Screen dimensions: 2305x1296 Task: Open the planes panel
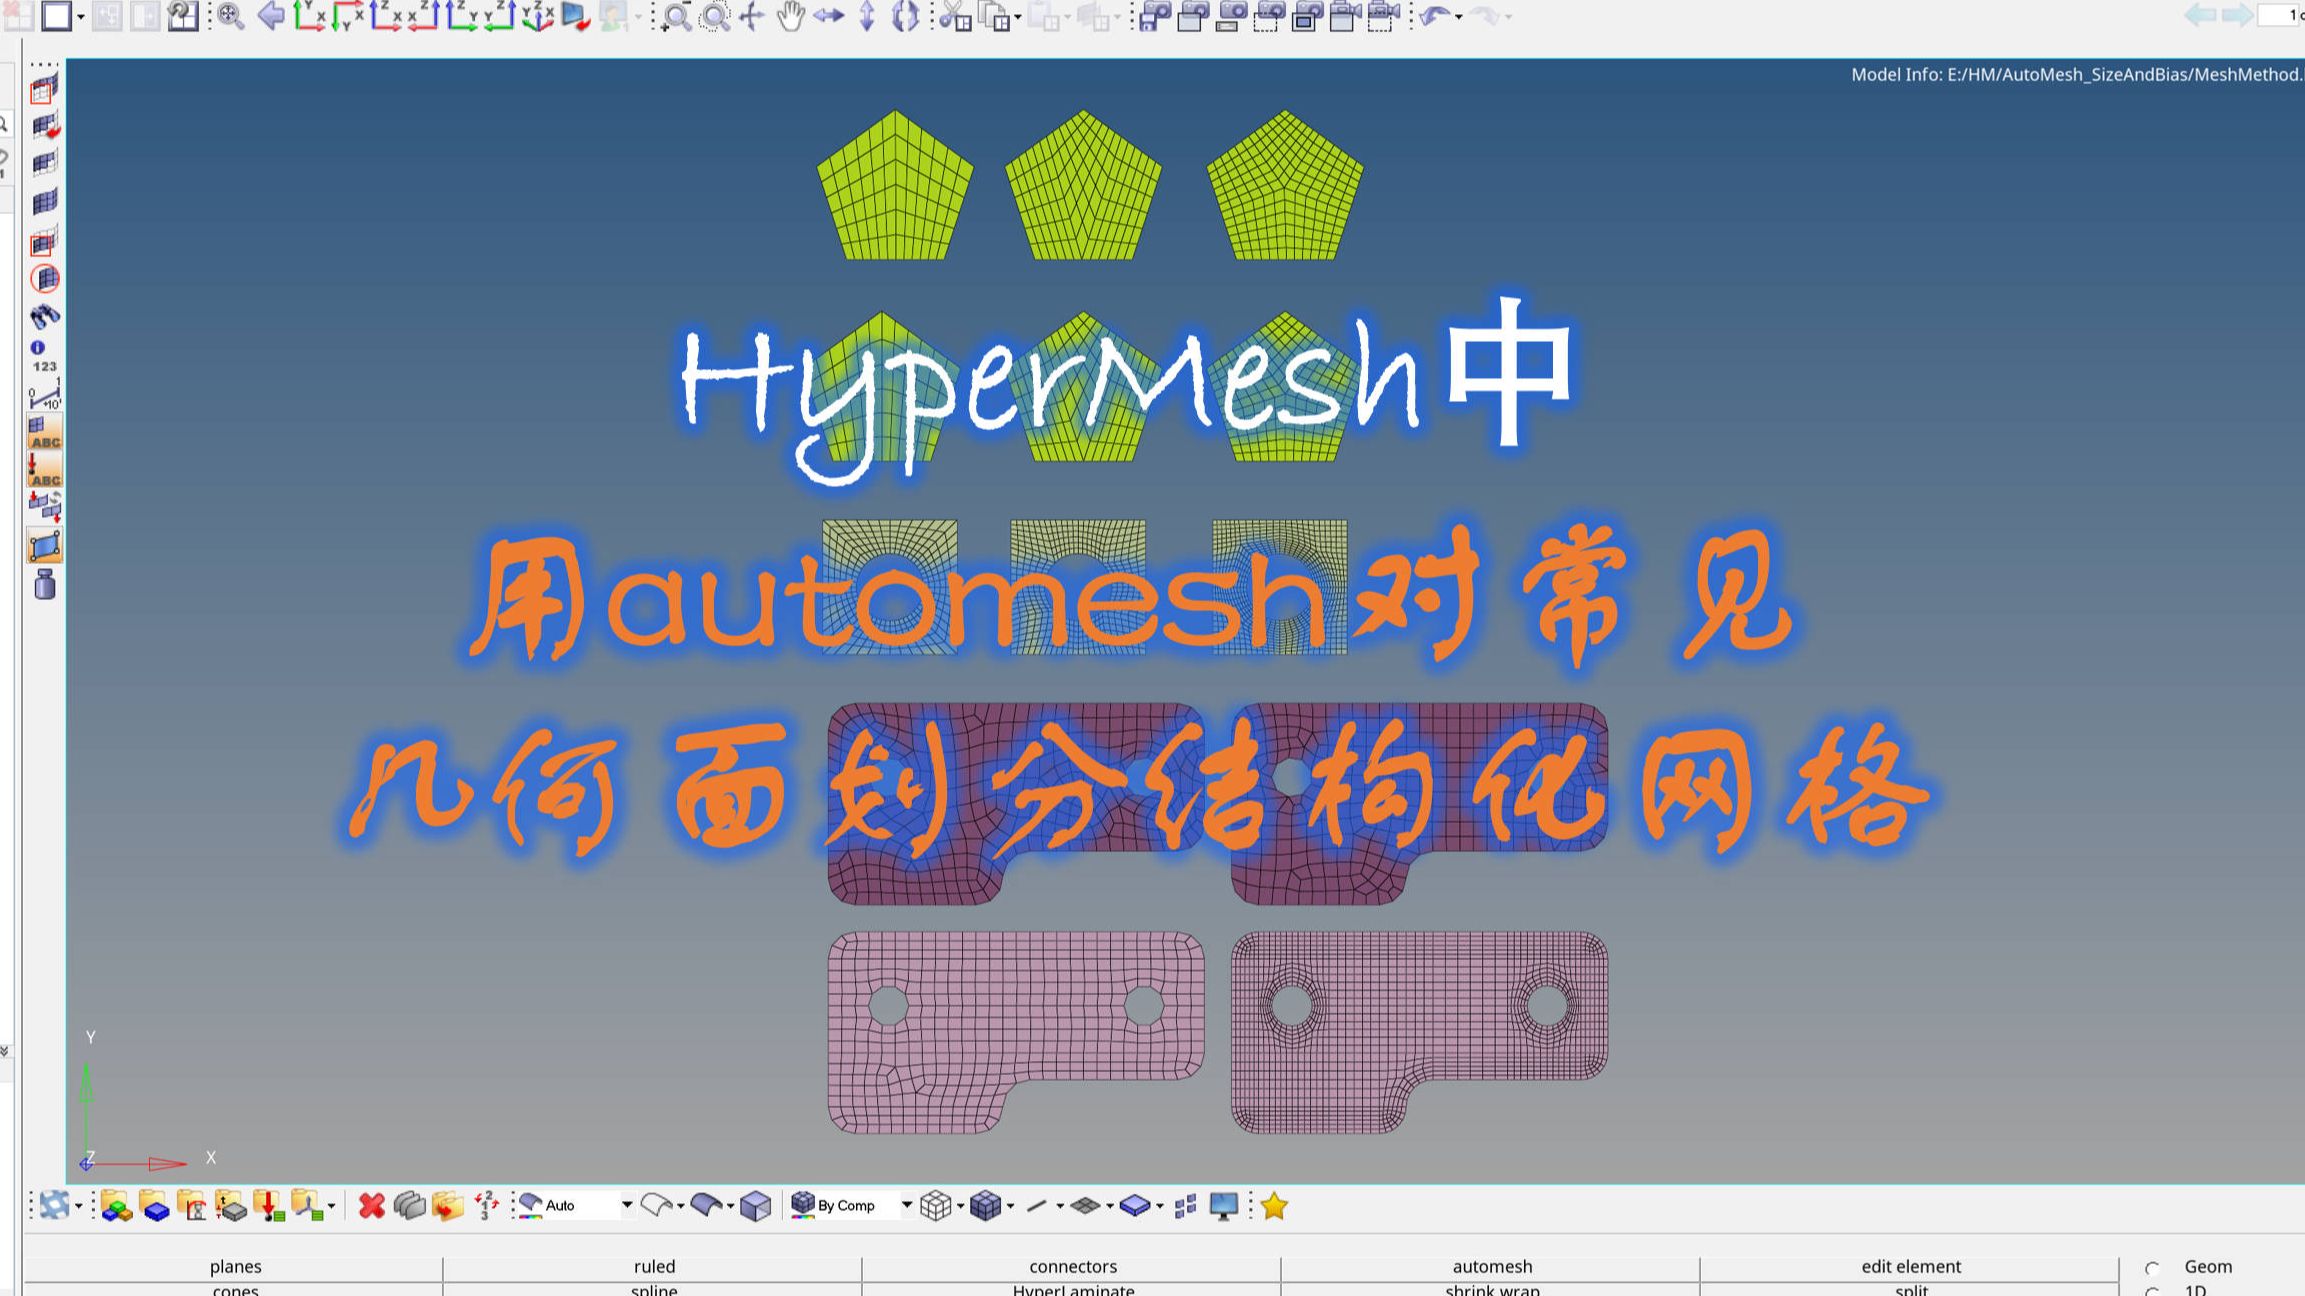click(235, 1266)
